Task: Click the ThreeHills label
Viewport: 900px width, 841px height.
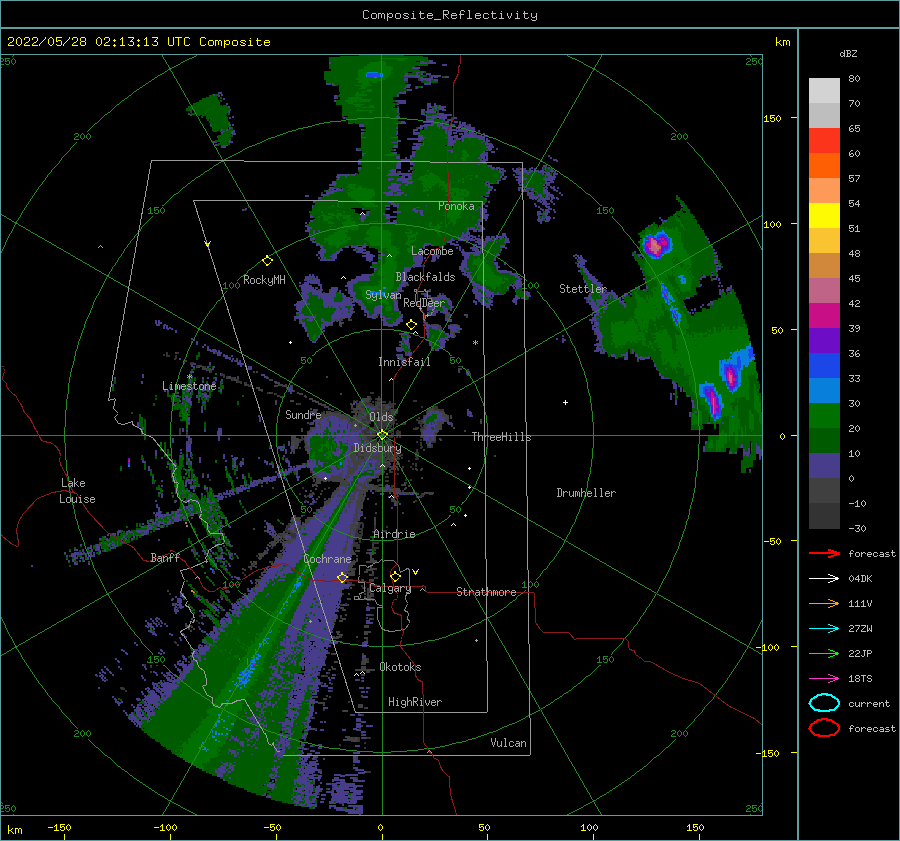Action: (501, 437)
